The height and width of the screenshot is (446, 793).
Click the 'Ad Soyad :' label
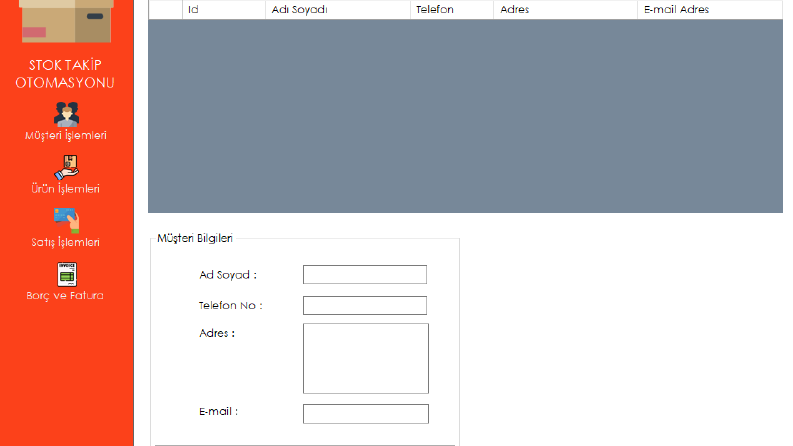(228, 275)
